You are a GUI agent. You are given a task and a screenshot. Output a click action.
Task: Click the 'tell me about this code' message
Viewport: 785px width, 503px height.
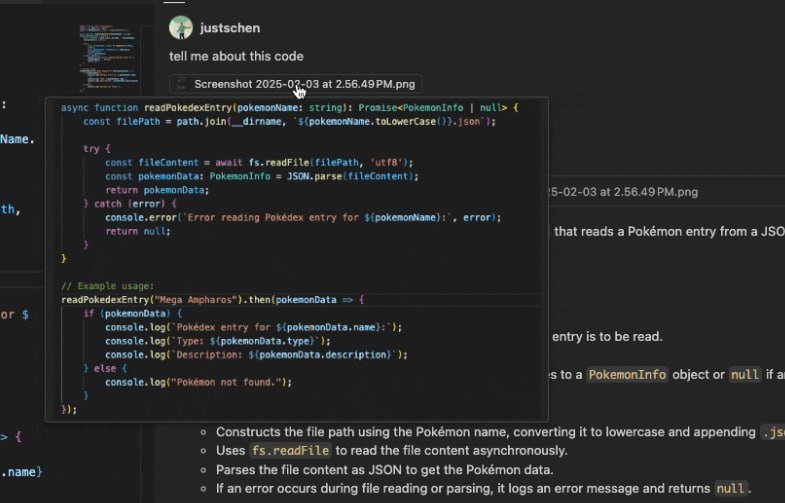pyautogui.click(x=236, y=56)
